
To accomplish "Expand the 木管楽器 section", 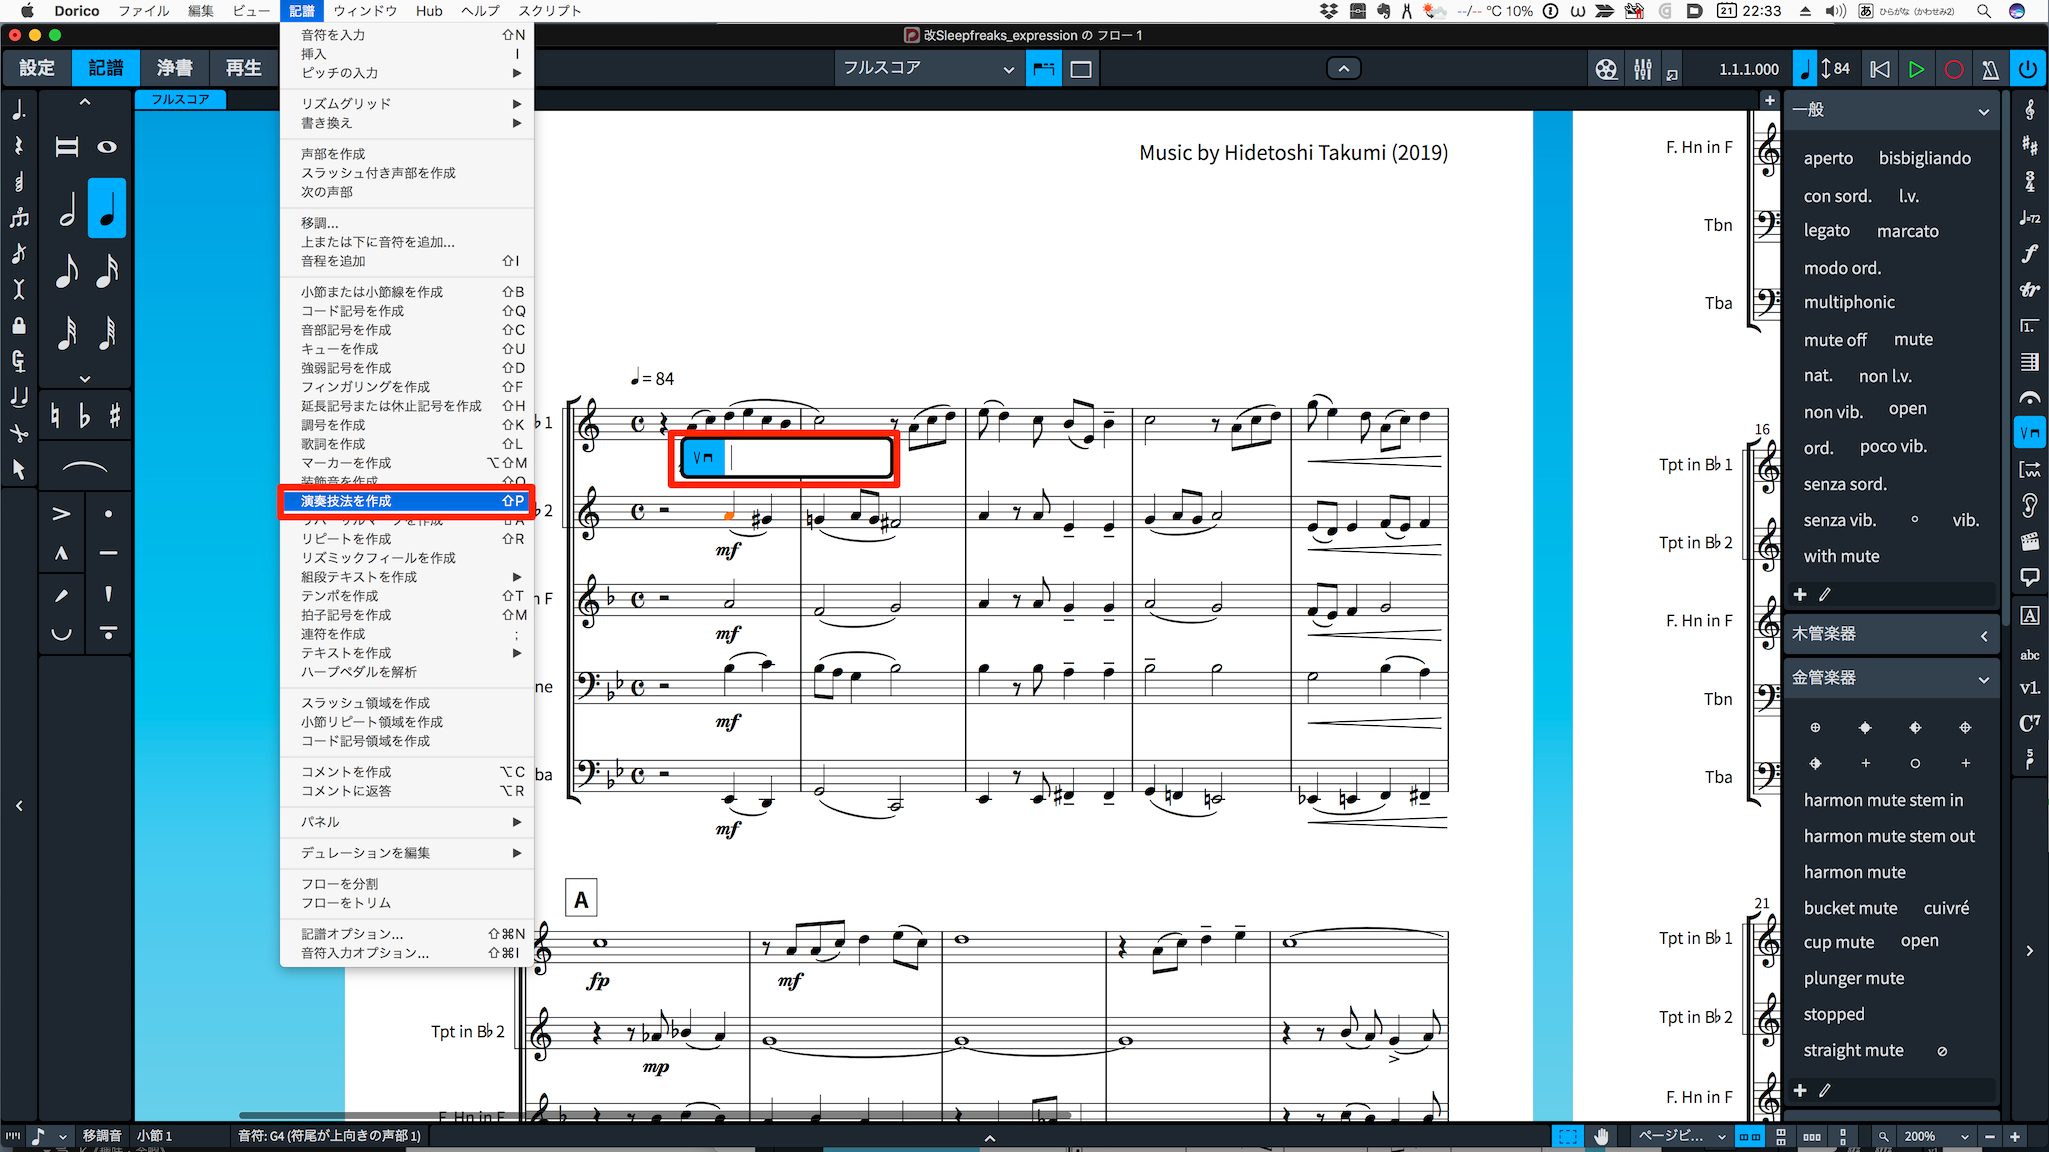I will (1983, 635).
